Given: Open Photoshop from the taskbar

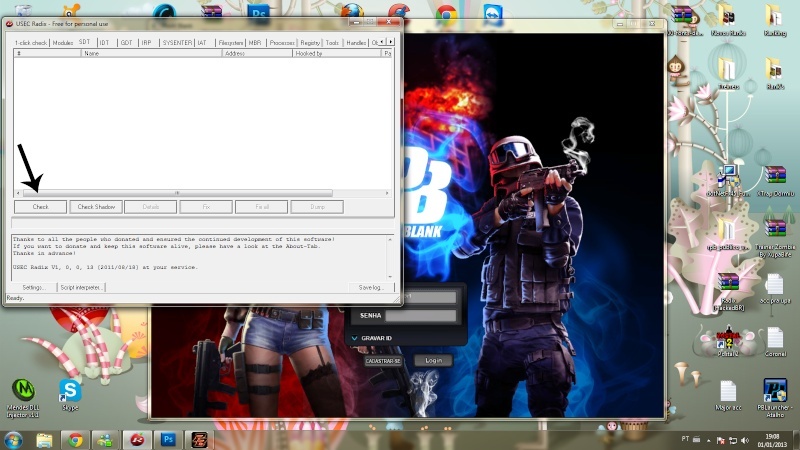Looking at the screenshot, I should 168,440.
